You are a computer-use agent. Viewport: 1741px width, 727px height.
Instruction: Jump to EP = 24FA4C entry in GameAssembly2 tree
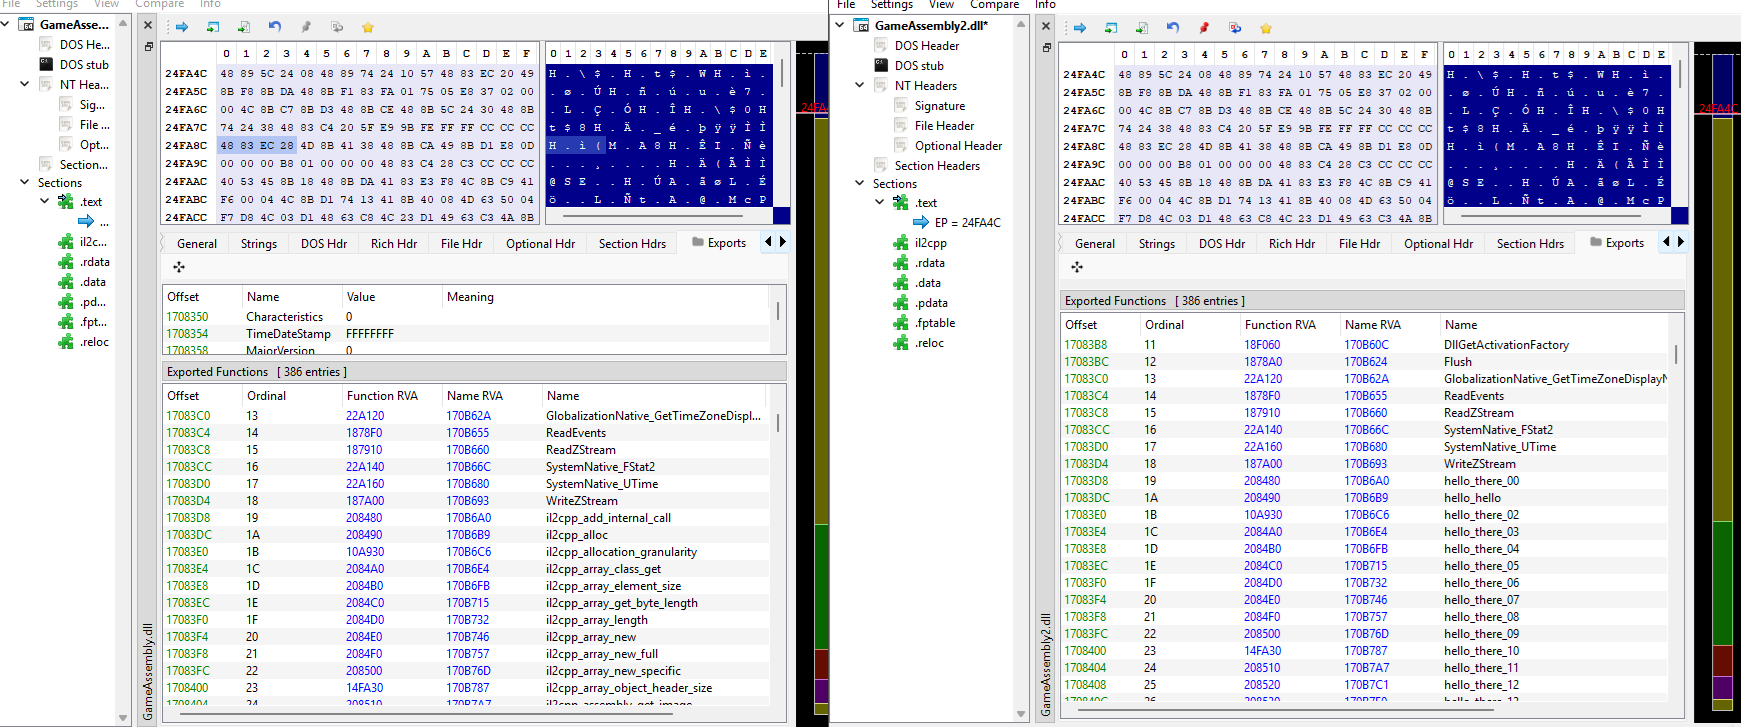967,223
